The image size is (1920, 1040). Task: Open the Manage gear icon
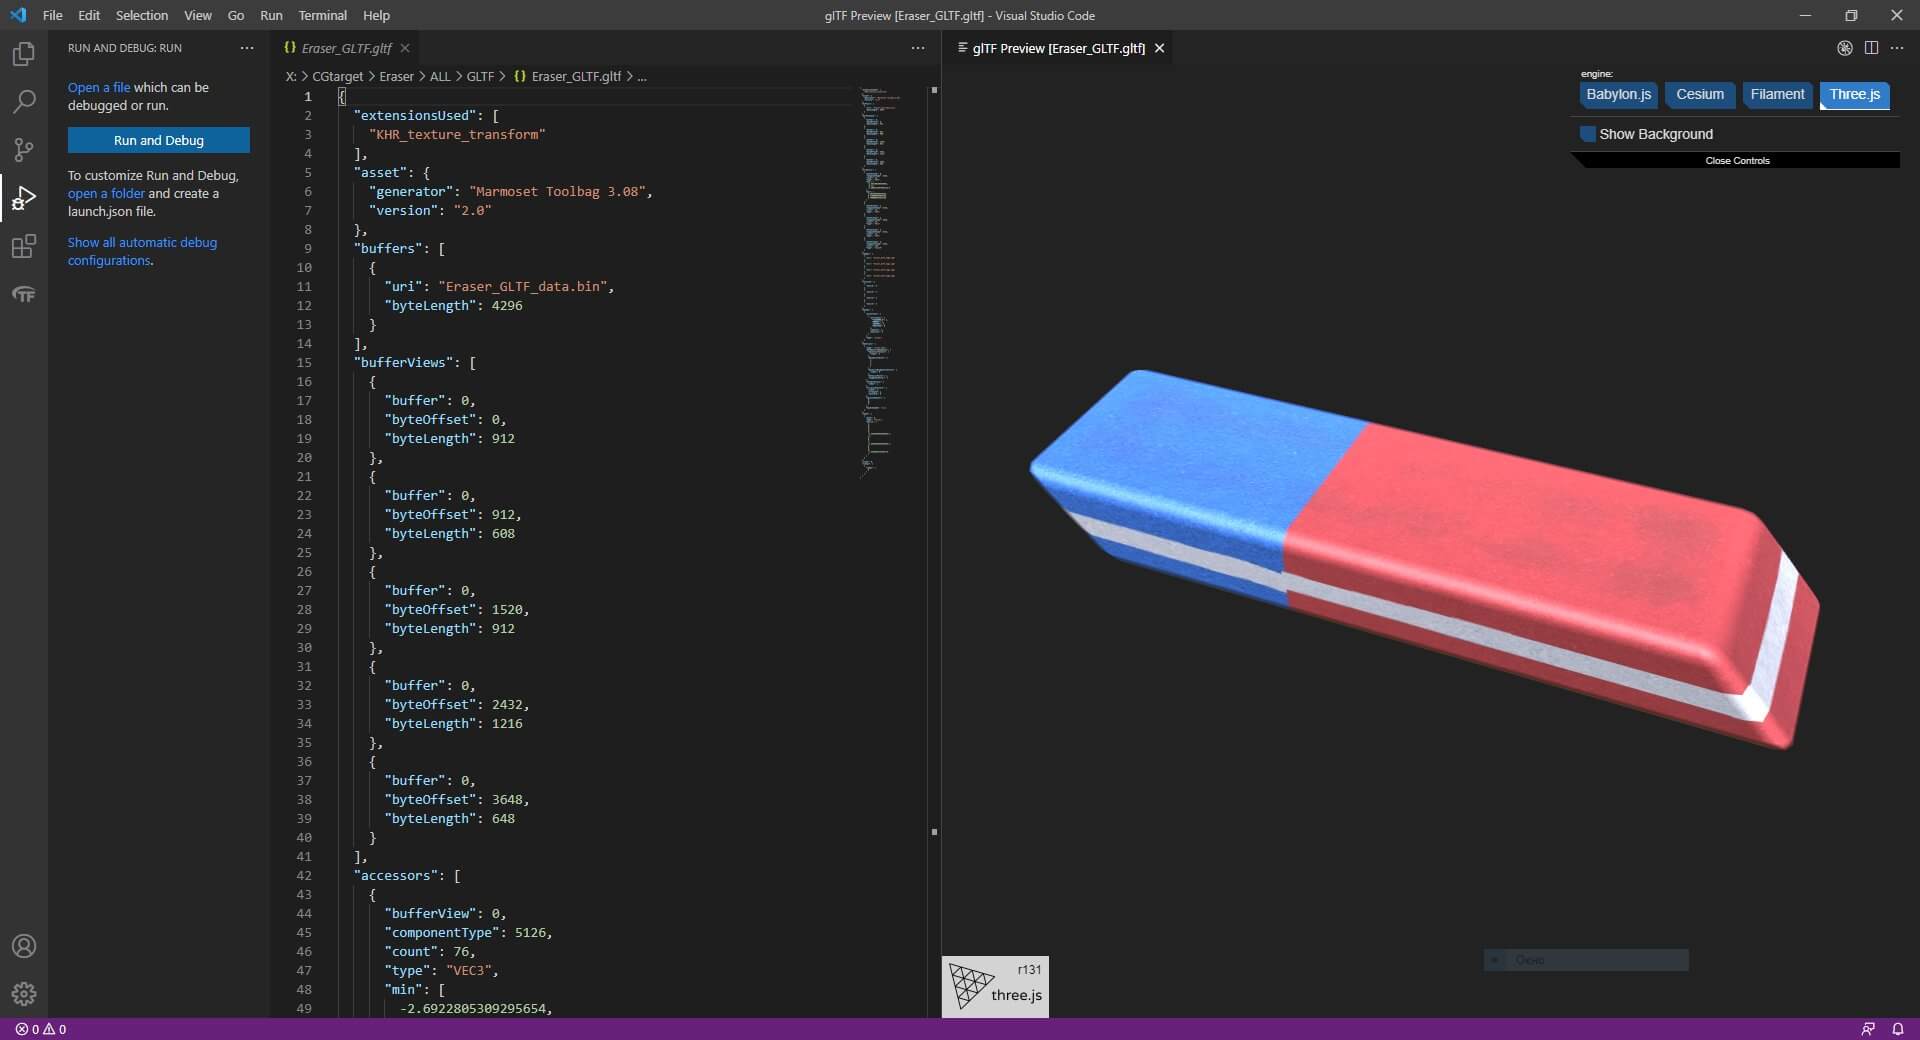(x=24, y=993)
